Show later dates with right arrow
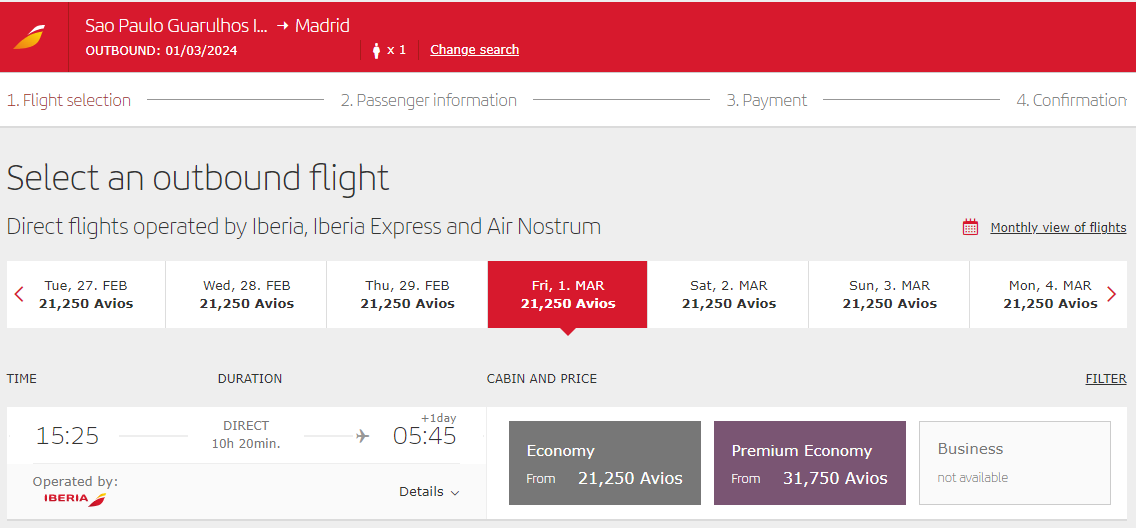Viewport: 1136px width, 528px height. tap(1111, 294)
